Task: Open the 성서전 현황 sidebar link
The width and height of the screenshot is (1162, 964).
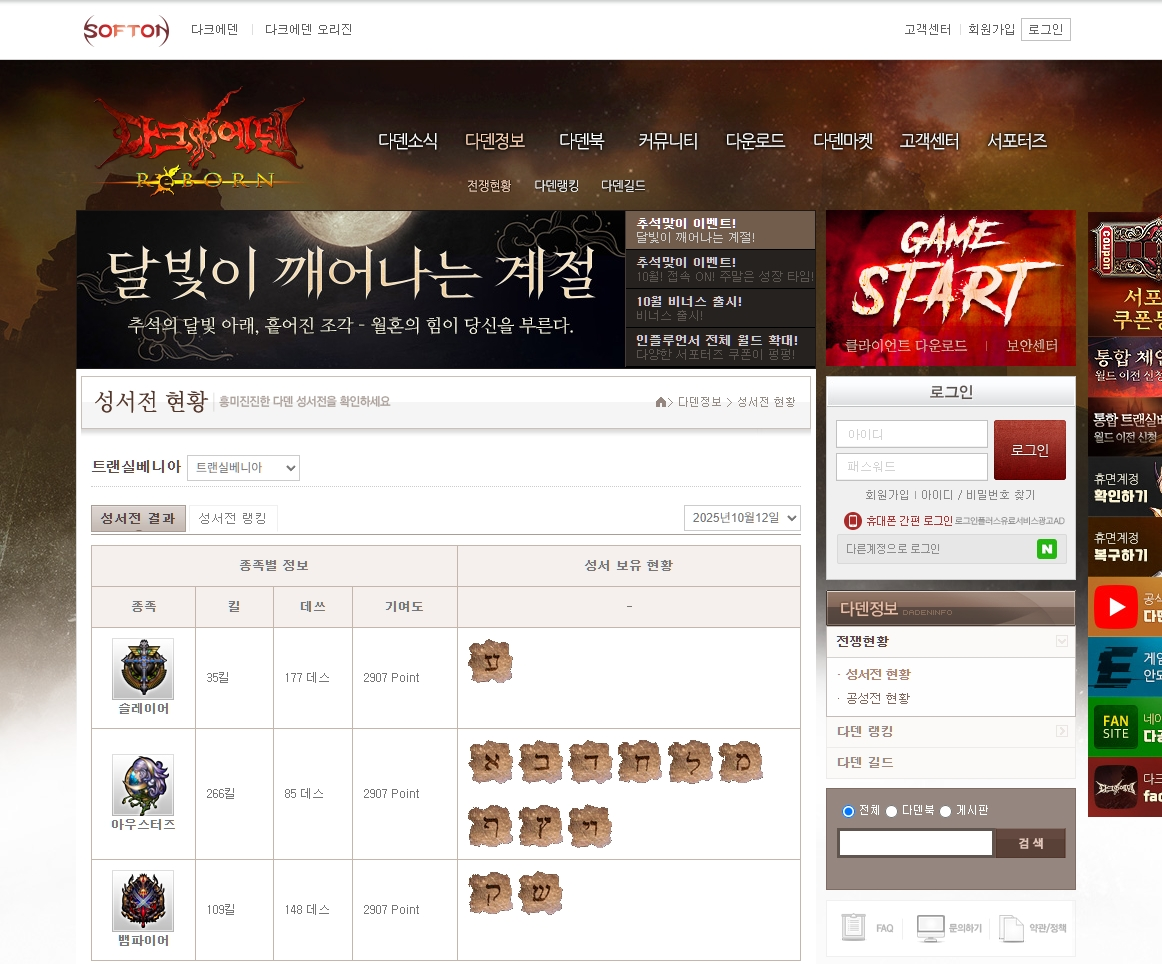Action: [x=878, y=674]
